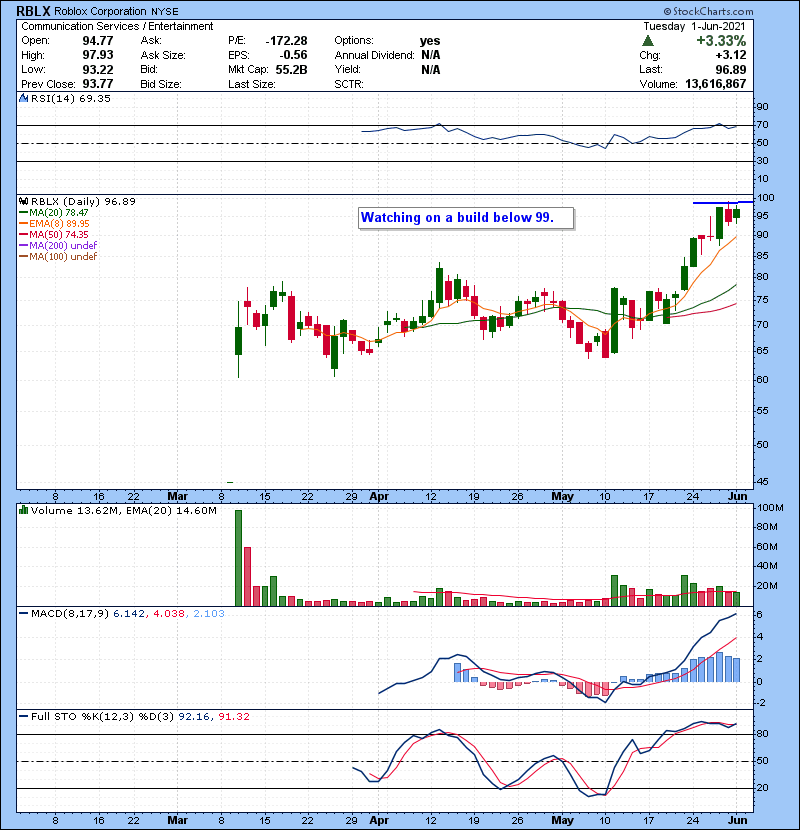Click the Options 'yes' value

pyautogui.click(x=430, y=41)
